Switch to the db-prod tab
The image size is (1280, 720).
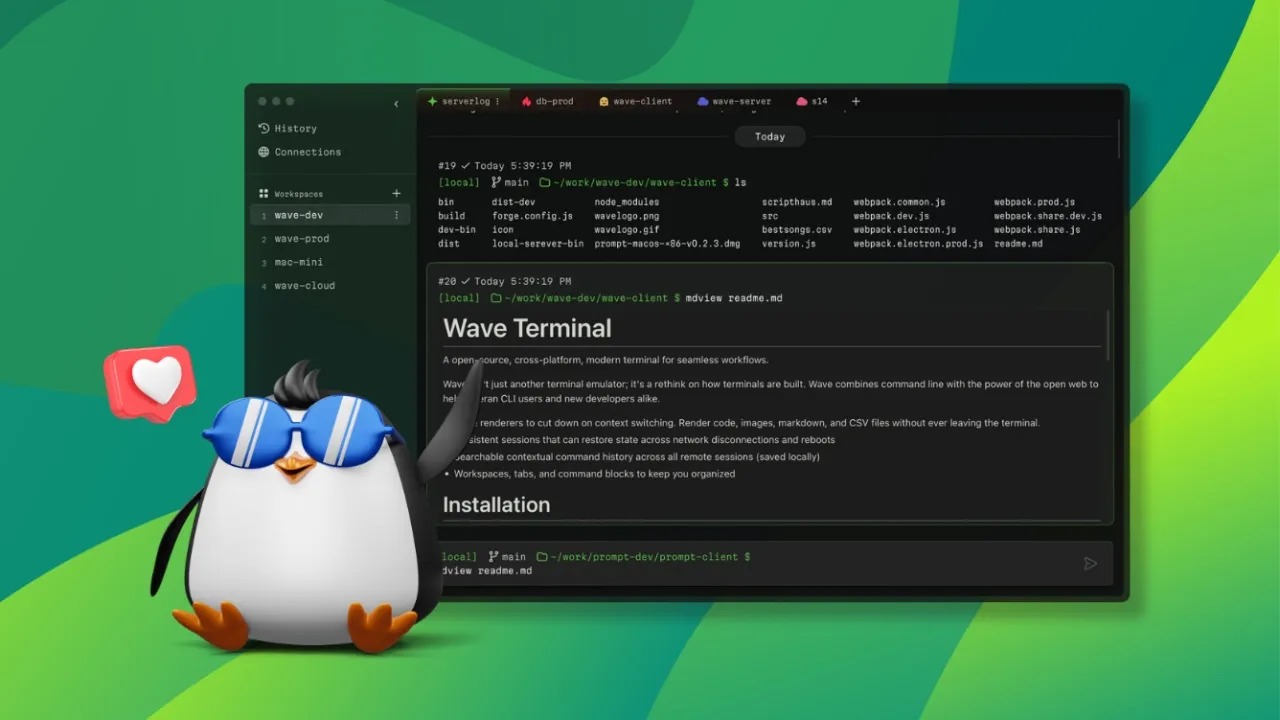[548, 101]
